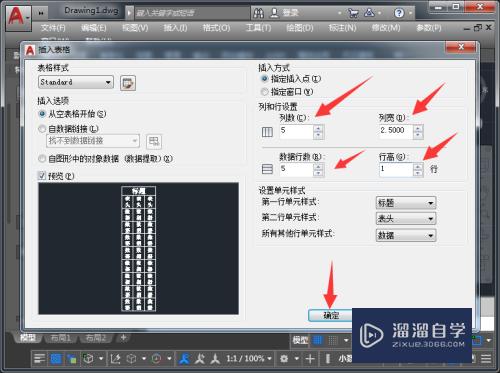Open the 插入(I) menu
500x373 pixels.
pyautogui.click(x=175, y=28)
